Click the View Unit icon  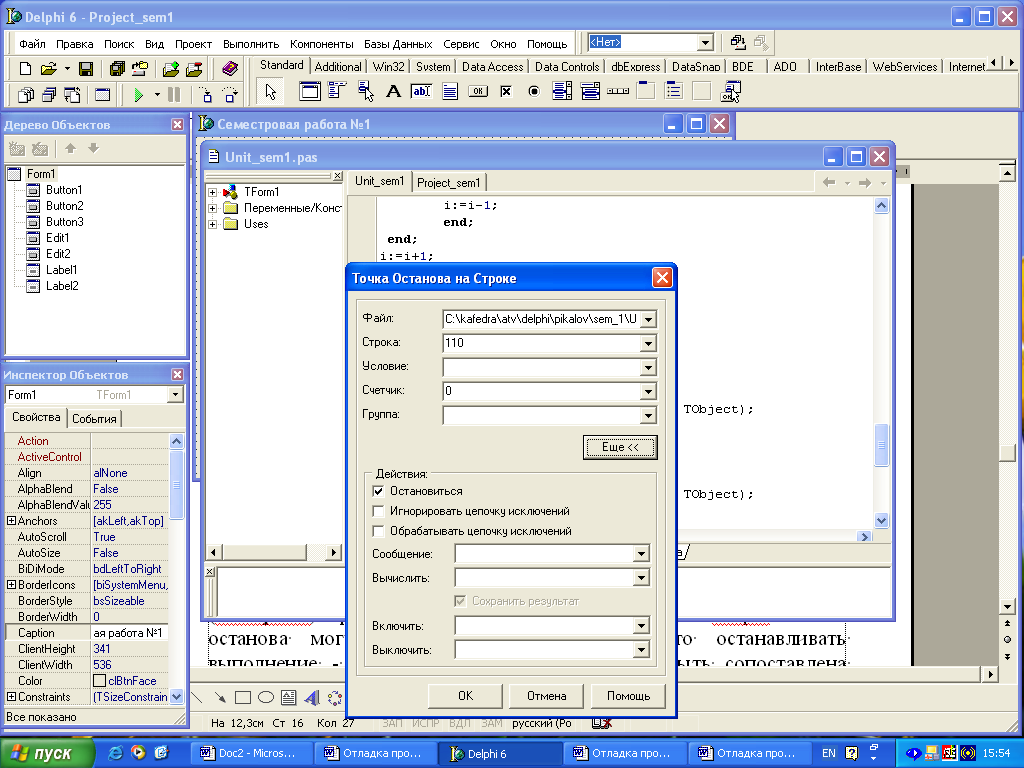pos(25,95)
